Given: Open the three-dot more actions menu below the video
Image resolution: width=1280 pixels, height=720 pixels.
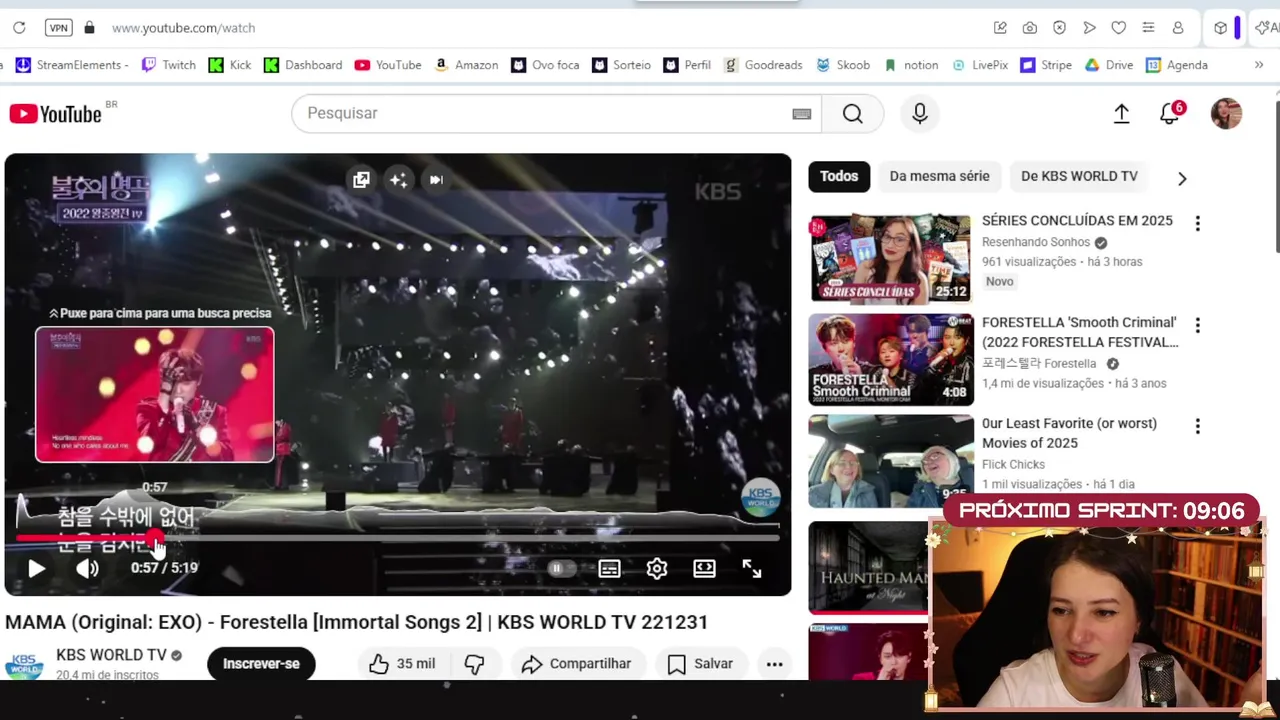Looking at the screenshot, I should (774, 663).
